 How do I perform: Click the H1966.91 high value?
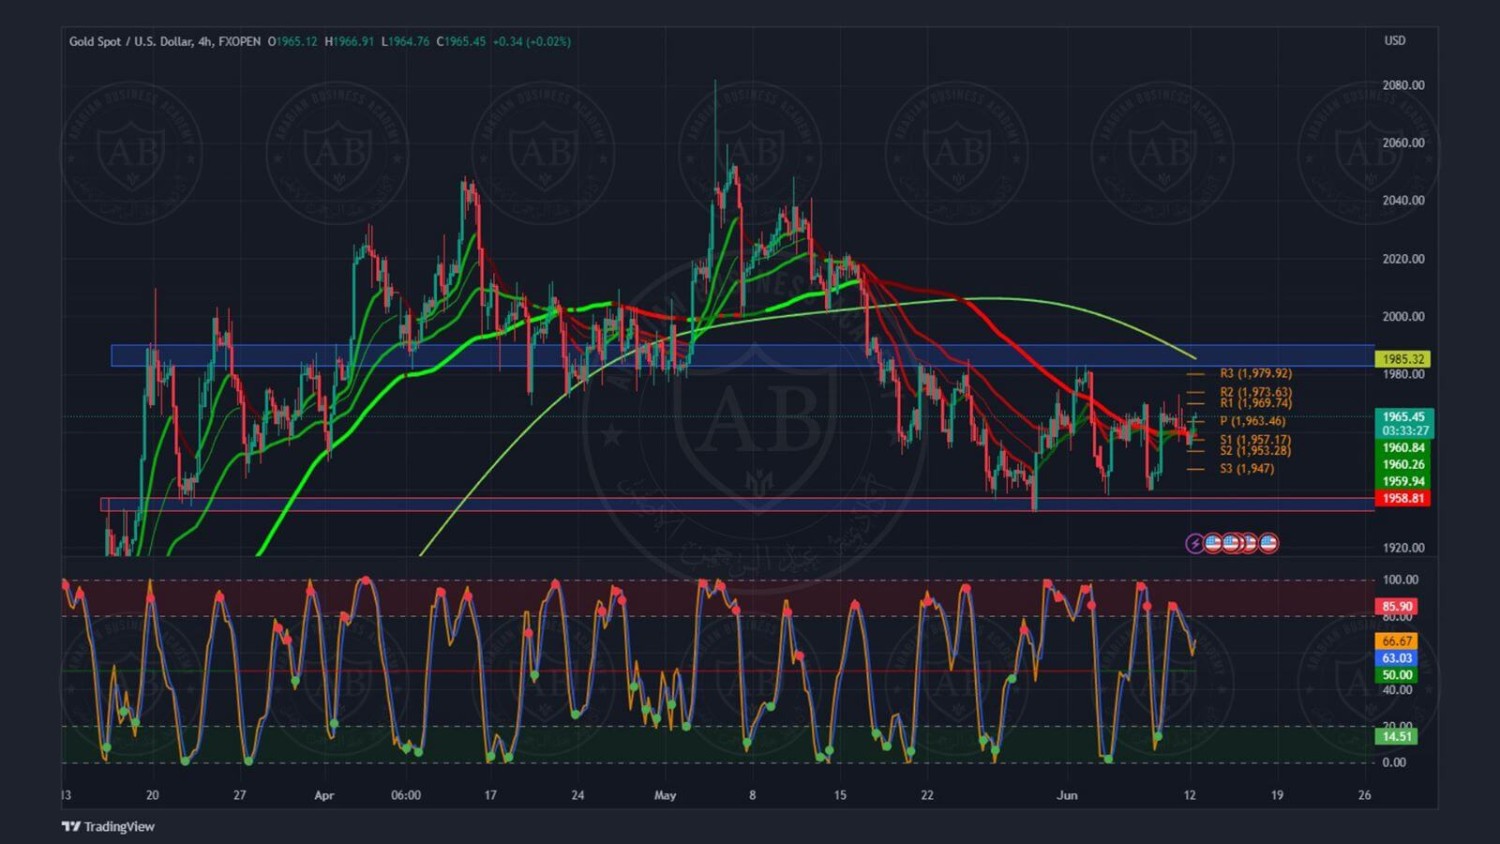coord(349,41)
